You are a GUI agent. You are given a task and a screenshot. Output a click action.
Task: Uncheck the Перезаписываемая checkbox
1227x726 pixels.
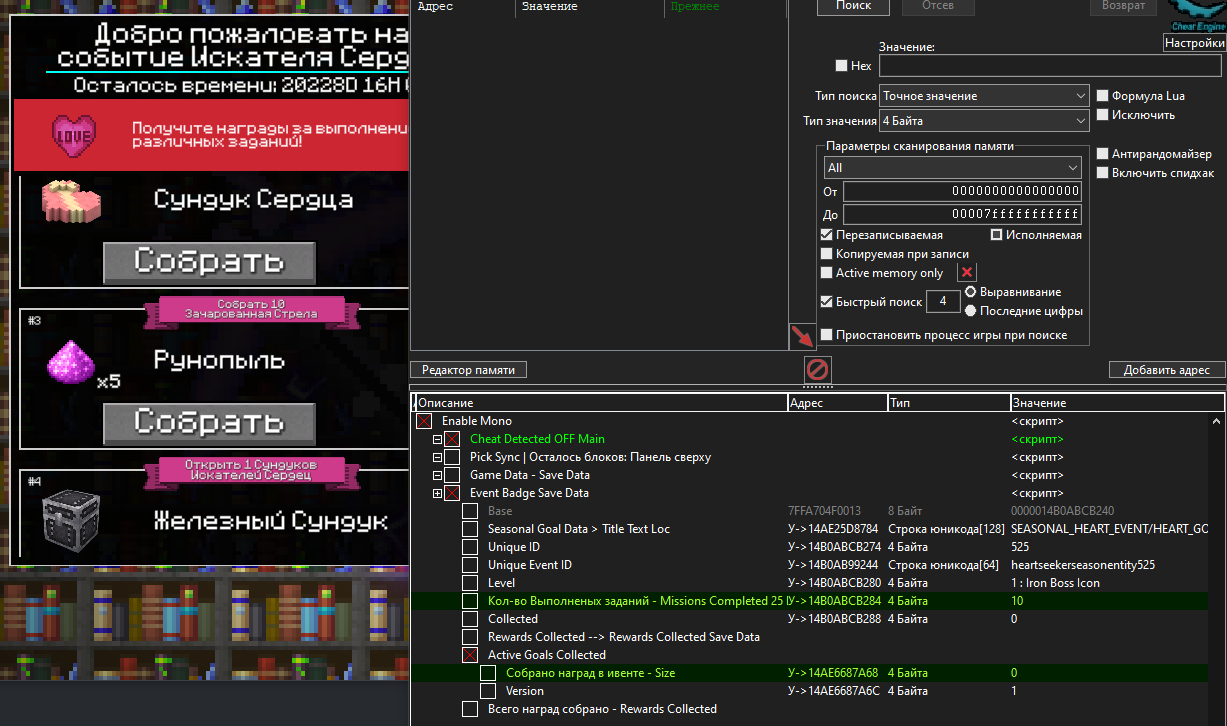(x=826, y=235)
